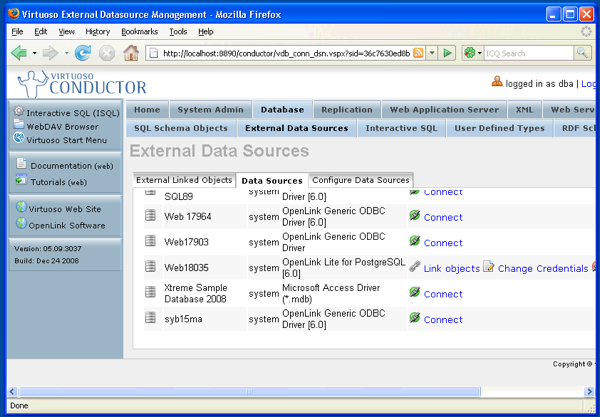Click the Virtuoso Web Site globe icon
The width and height of the screenshot is (600, 417).
tap(21, 207)
